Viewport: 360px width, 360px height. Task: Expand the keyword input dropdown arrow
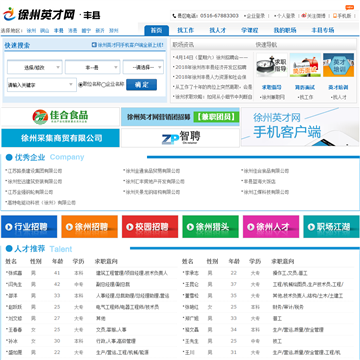pyautogui.click(x=71, y=84)
